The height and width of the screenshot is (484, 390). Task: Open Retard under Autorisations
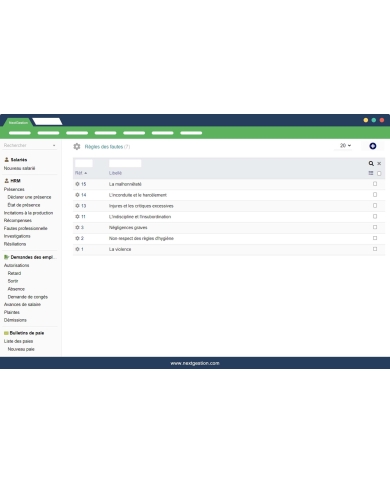14,273
